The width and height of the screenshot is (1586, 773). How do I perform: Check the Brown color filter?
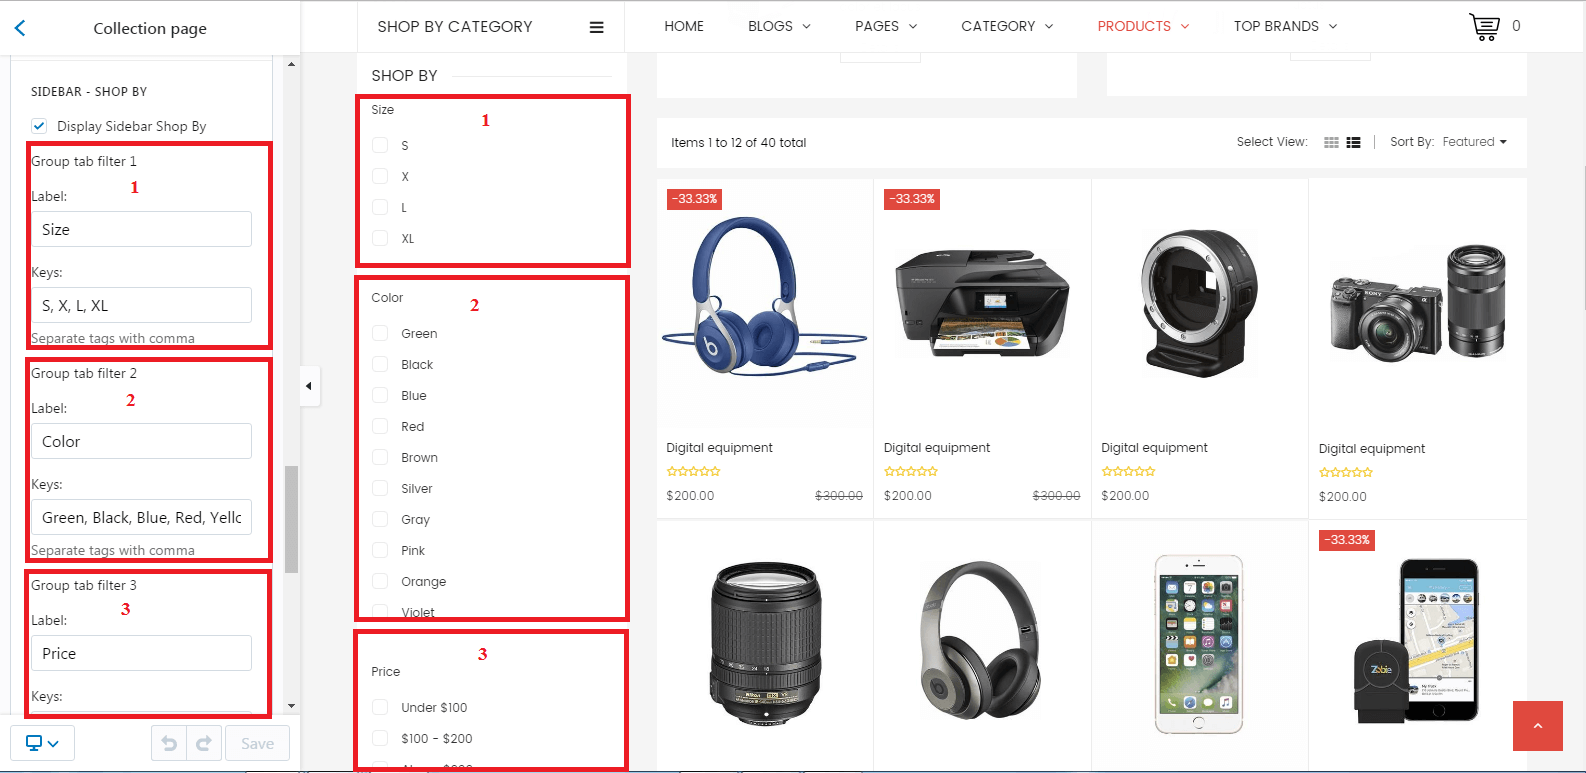coord(380,457)
